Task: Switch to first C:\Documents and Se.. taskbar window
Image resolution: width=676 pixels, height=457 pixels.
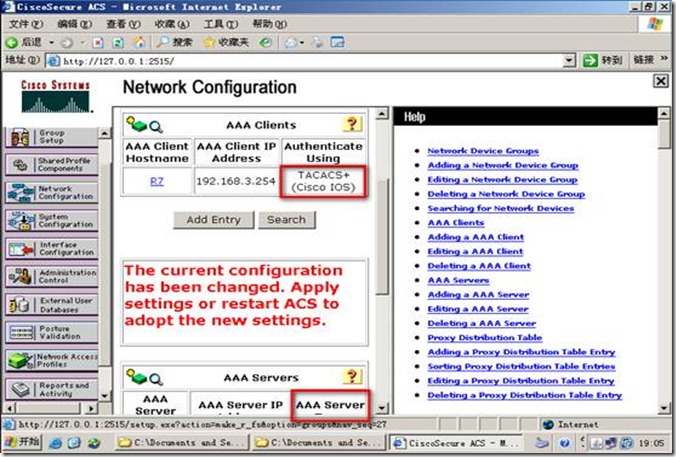Action: pyautogui.click(x=181, y=443)
